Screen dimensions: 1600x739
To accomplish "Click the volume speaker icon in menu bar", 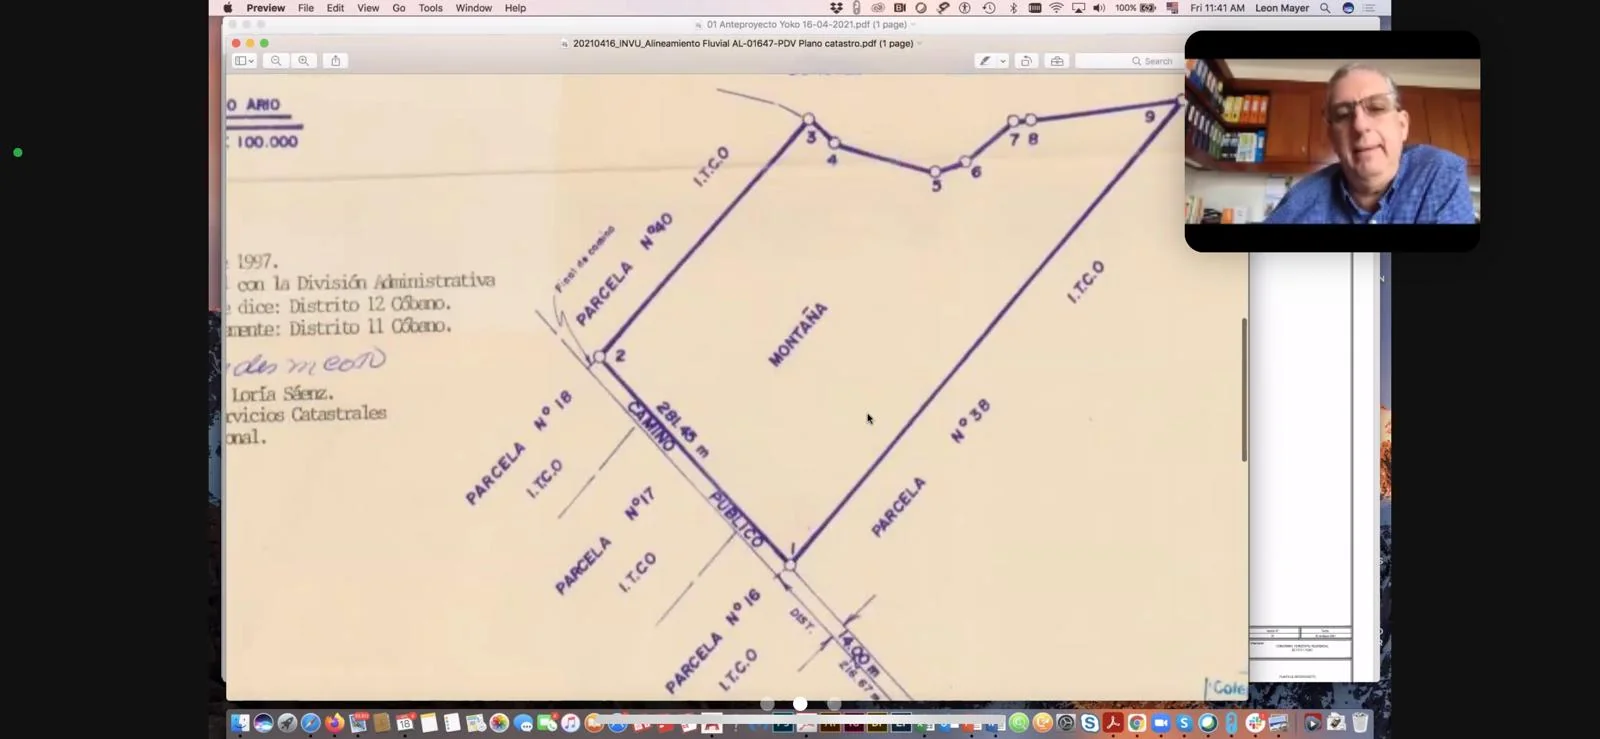I will [1099, 8].
